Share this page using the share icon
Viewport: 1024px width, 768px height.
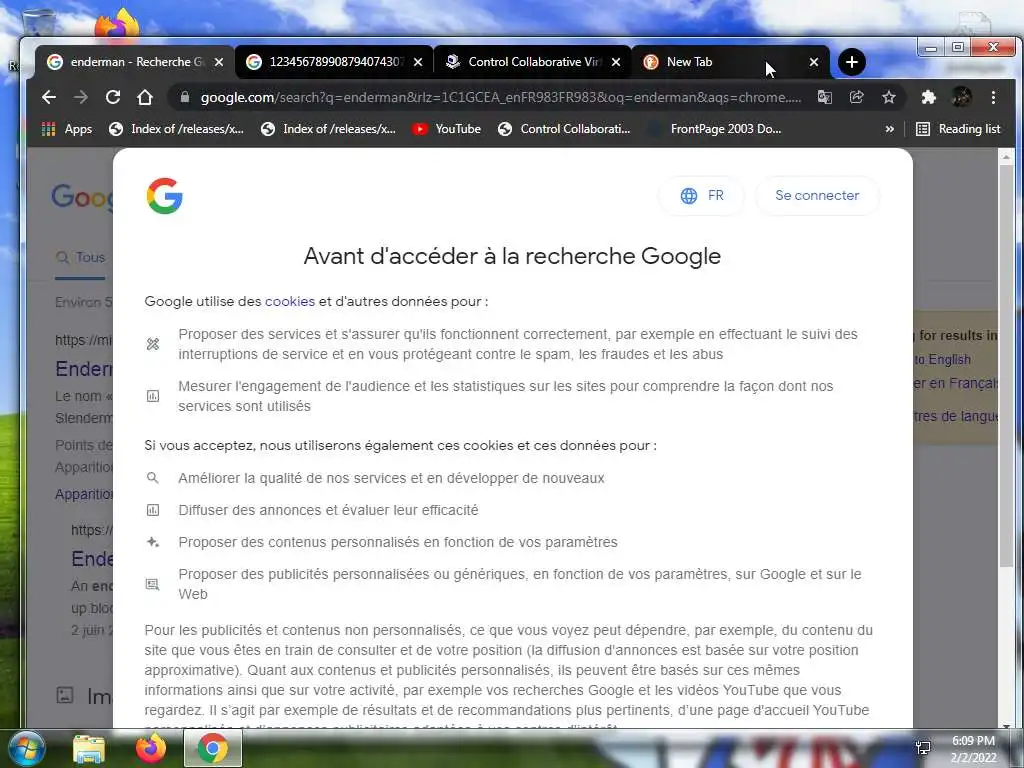coord(856,97)
